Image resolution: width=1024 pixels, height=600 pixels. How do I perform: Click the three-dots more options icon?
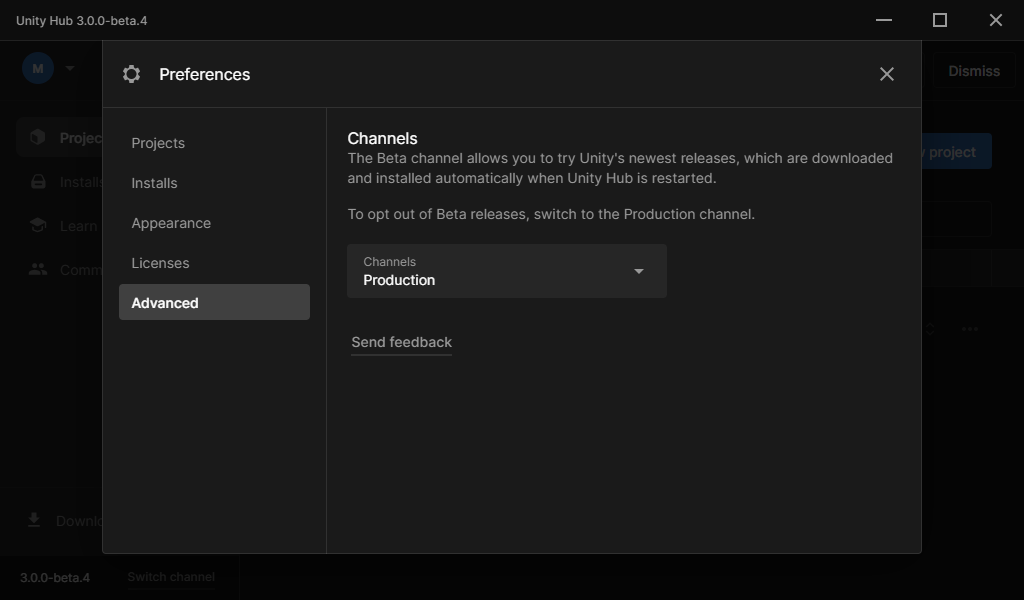[970, 329]
